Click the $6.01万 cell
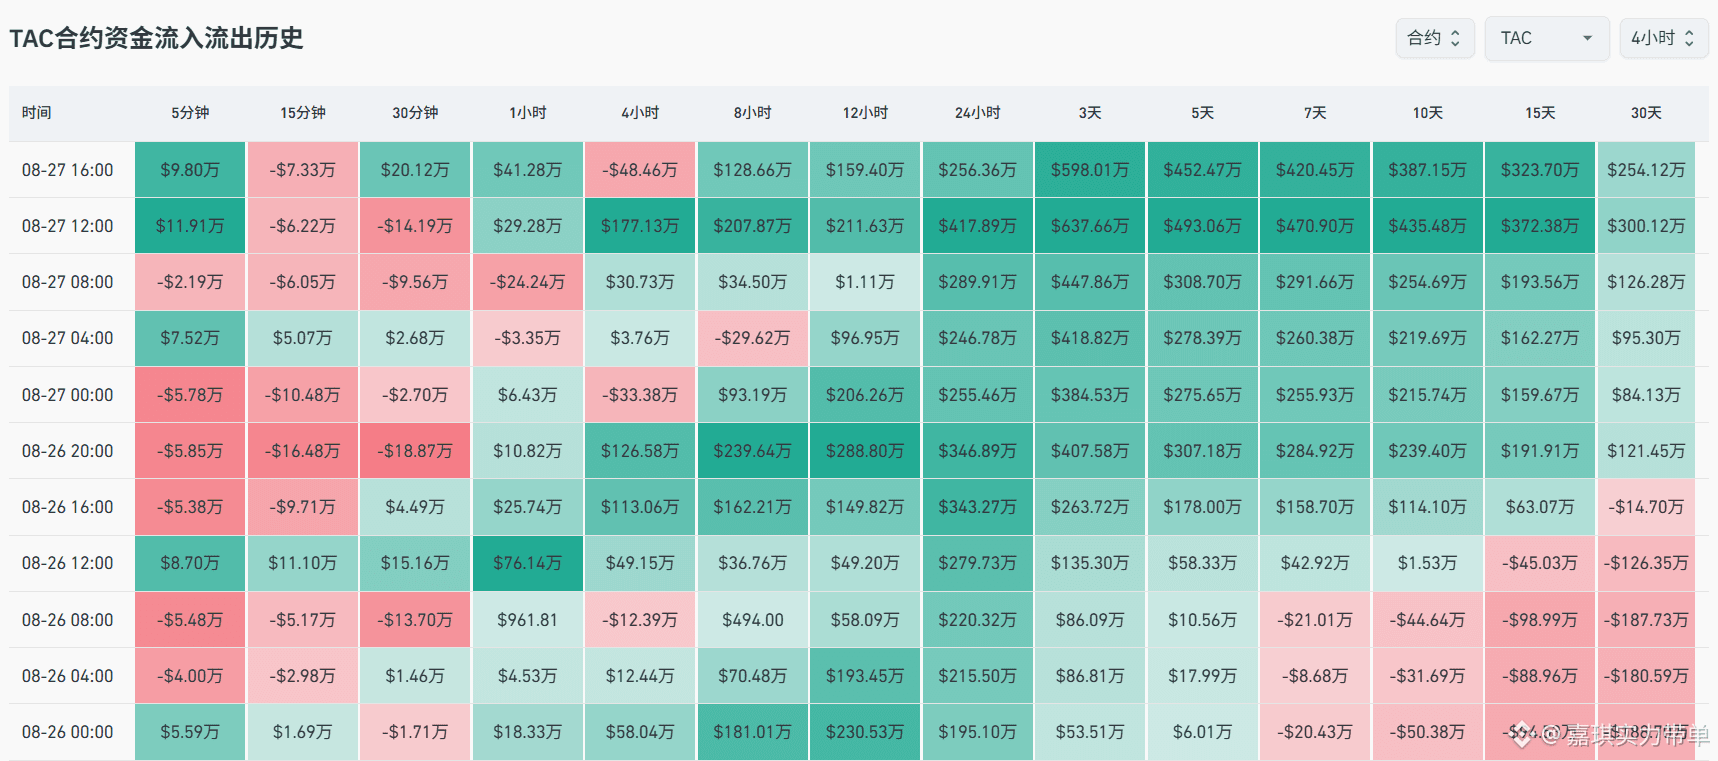 [x=1202, y=732]
